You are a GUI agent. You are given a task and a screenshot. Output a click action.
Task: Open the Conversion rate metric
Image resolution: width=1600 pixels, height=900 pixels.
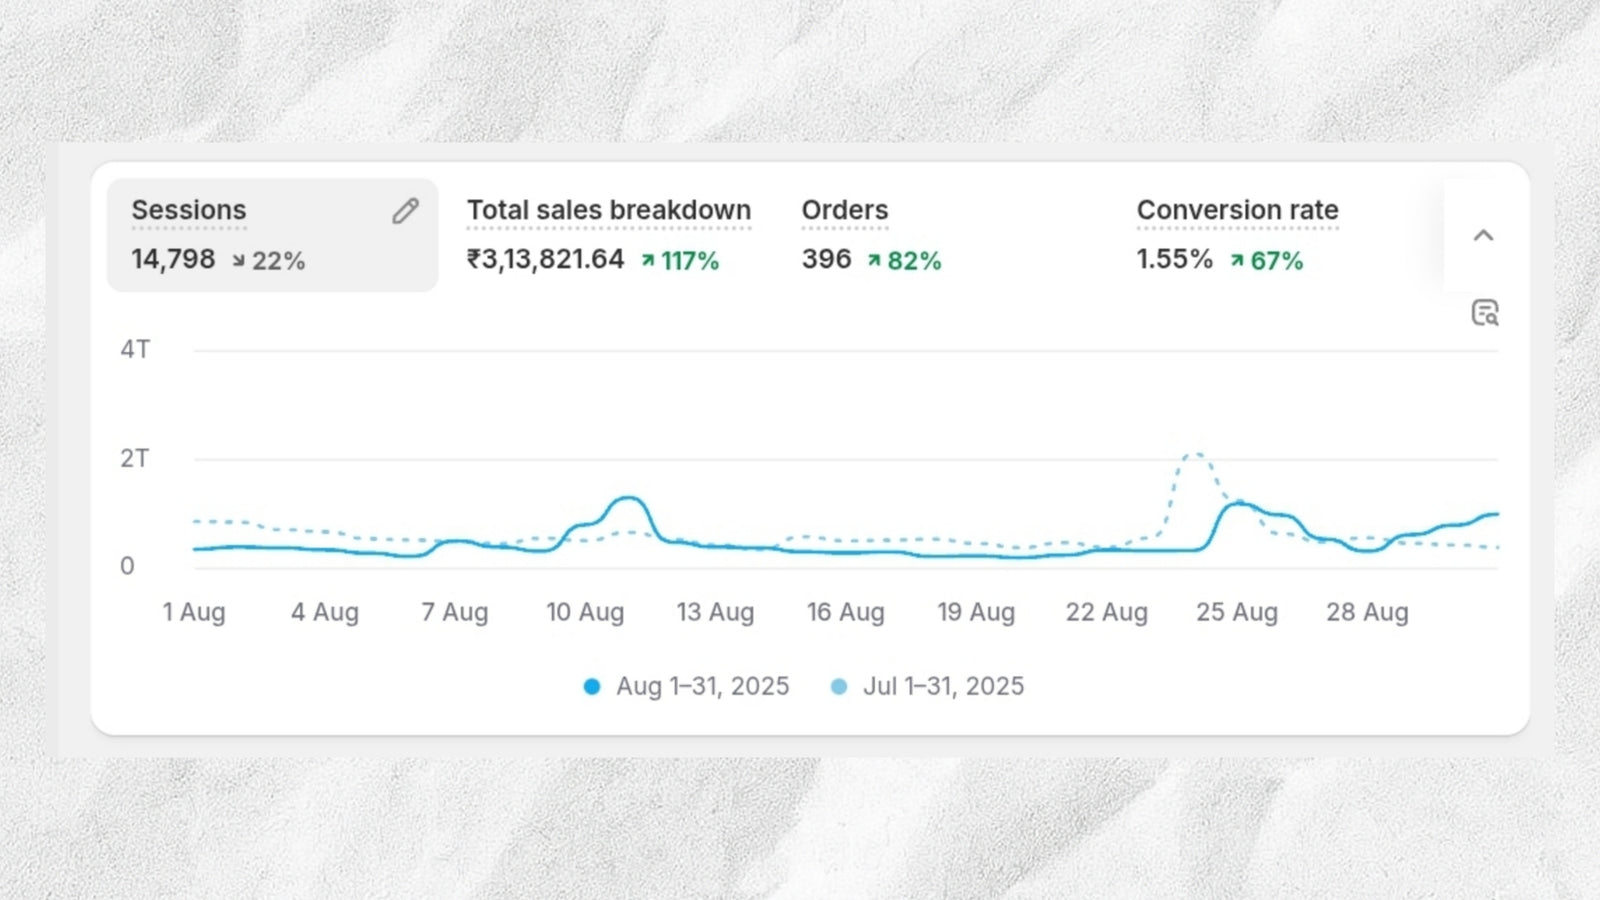pos(1237,211)
